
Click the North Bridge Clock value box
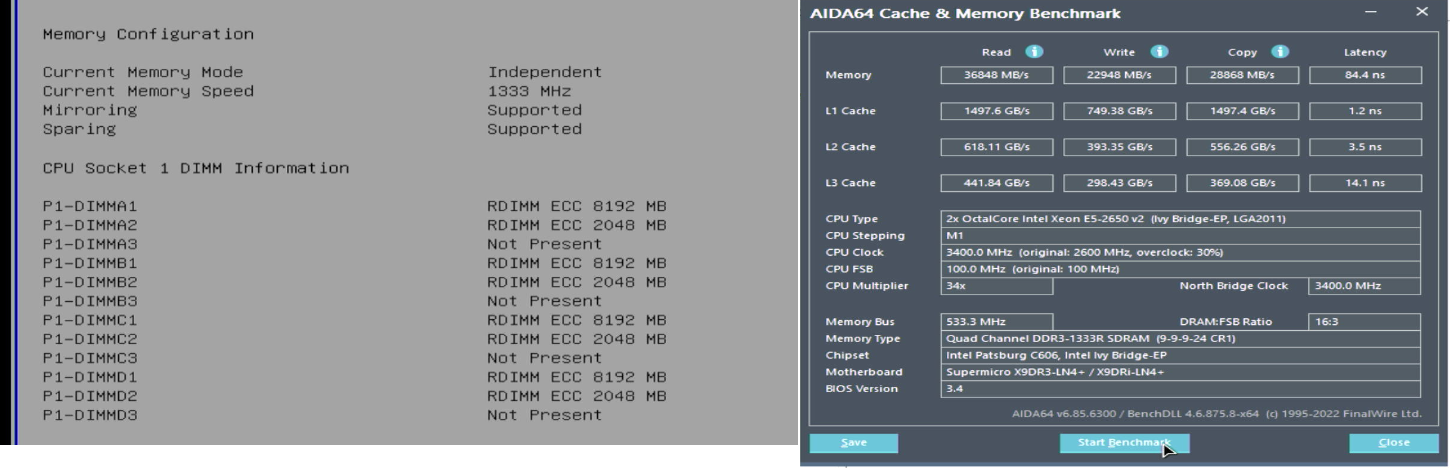click(x=1364, y=287)
